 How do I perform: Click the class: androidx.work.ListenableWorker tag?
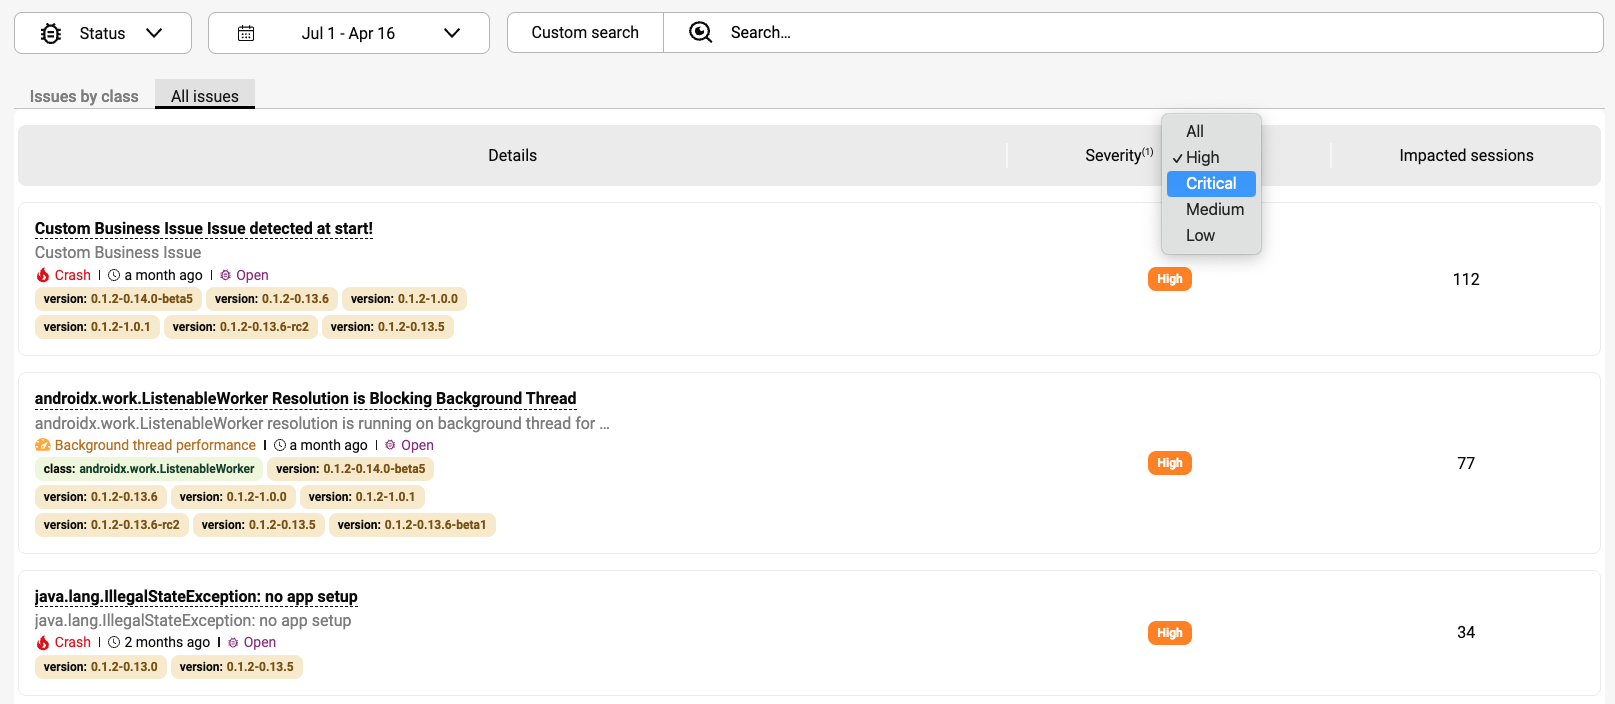149,469
